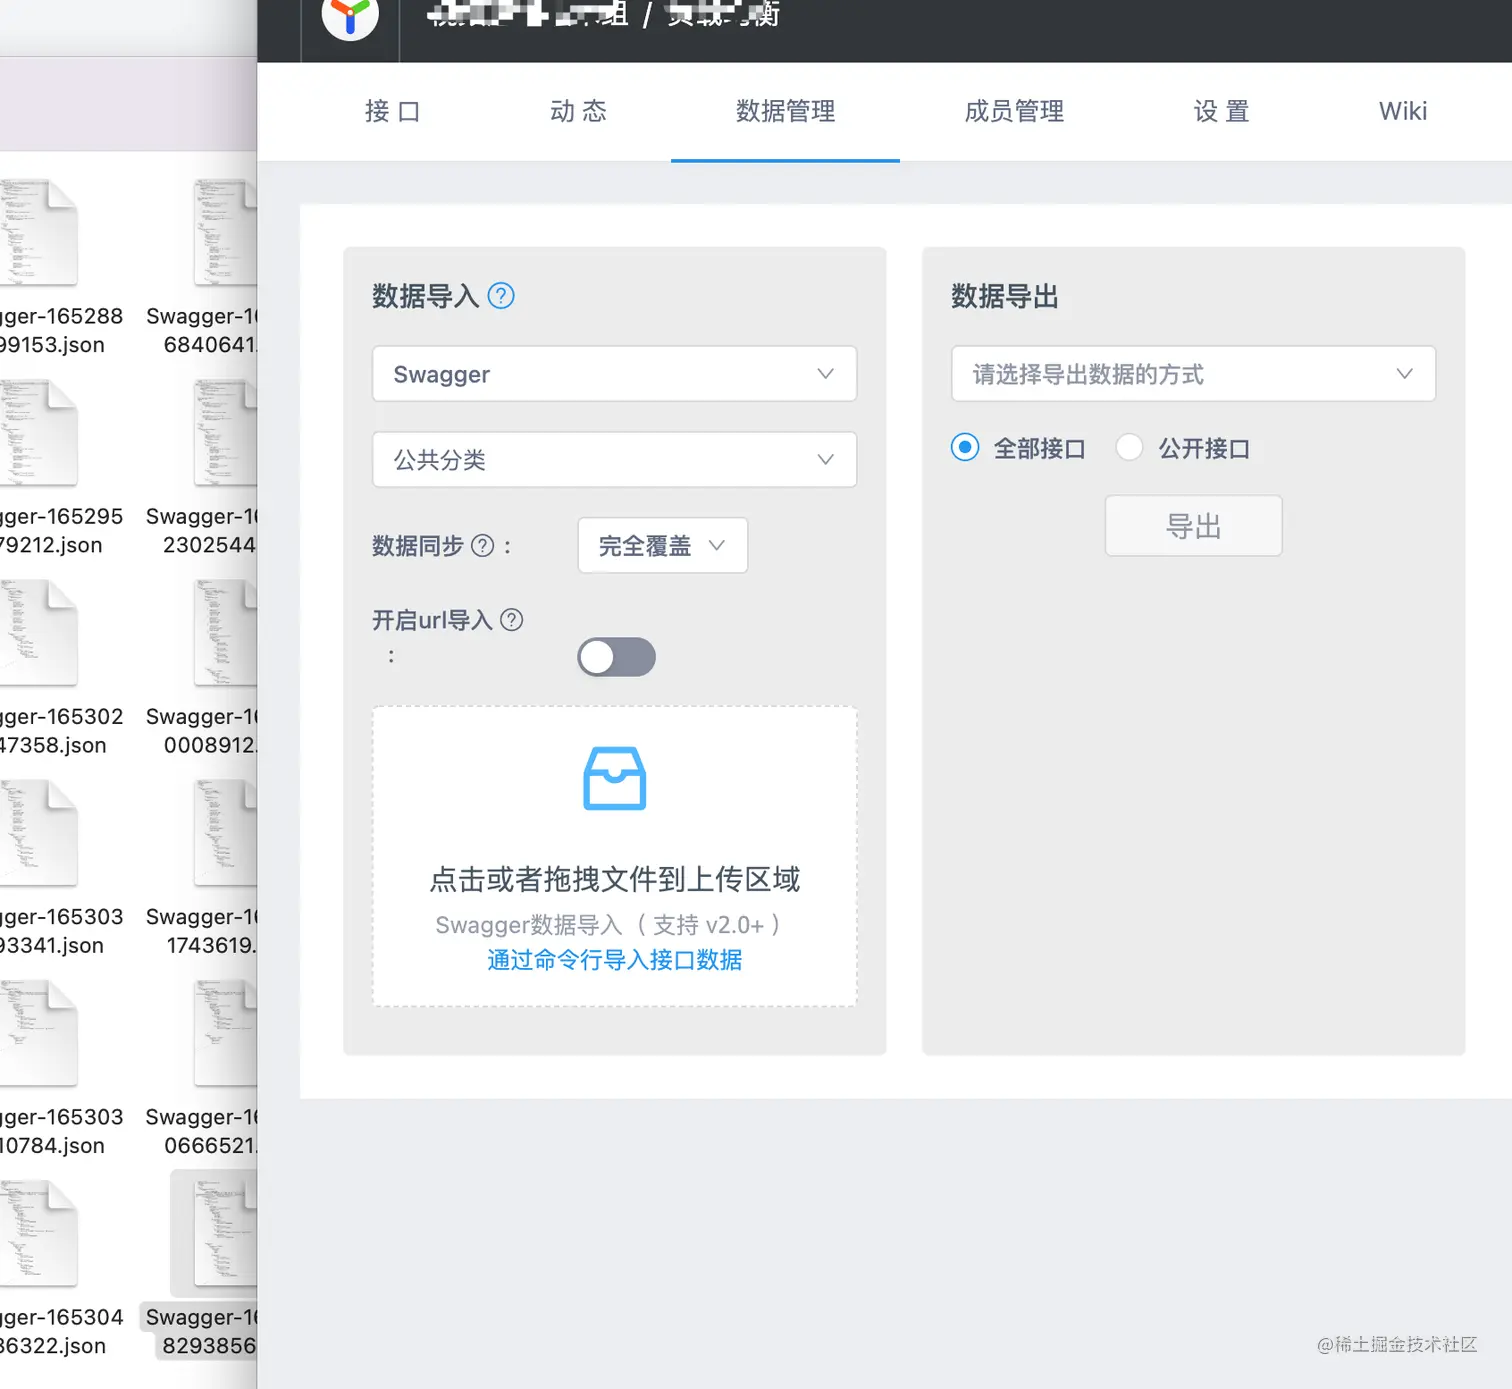Select Finder file icon for 99153.json

(x=38, y=233)
